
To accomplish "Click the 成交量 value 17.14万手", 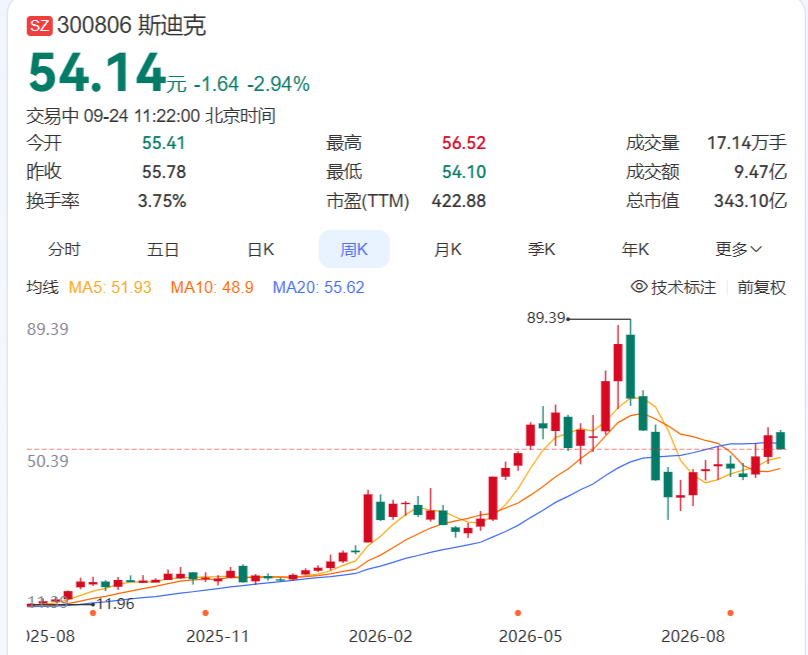I will point(747,143).
